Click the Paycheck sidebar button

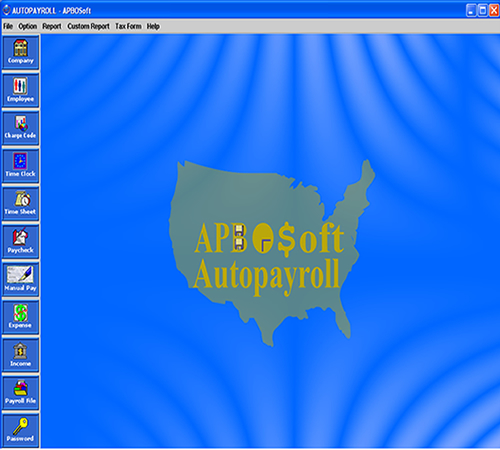(20, 241)
